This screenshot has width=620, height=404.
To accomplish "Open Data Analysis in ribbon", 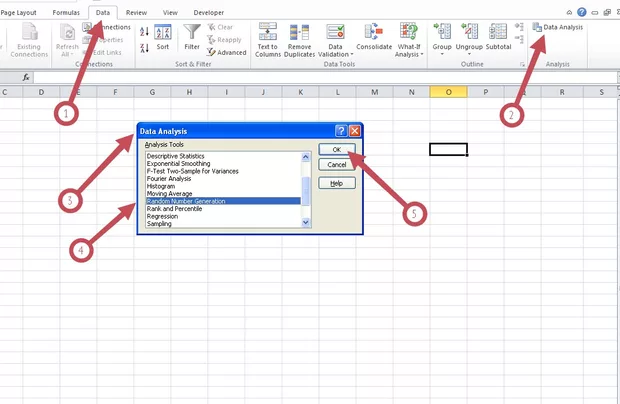I will 558,27.
